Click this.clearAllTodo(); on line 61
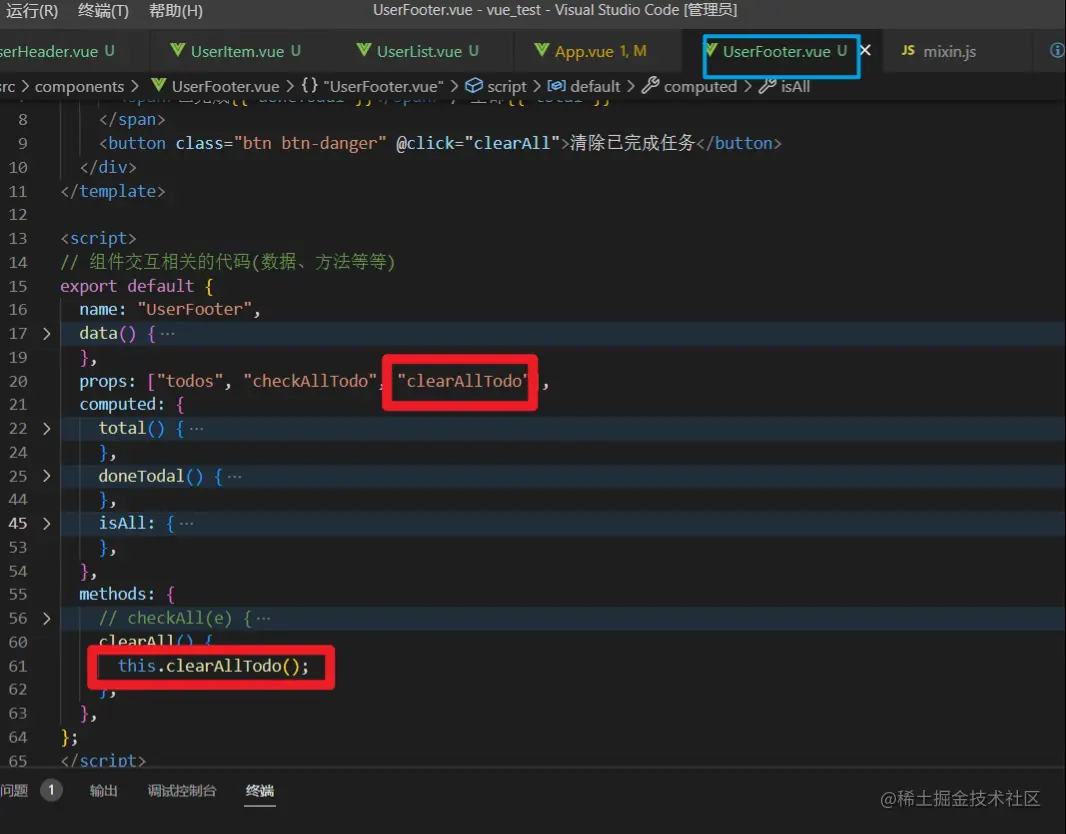The height and width of the screenshot is (834, 1066). pyautogui.click(x=213, y=665)
